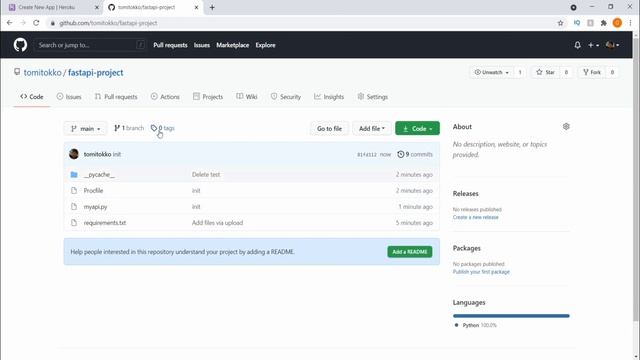Image resolution: width=640 pixels, height=360 pixels.
Task: Click the __pycache__ folder icon
Action: pyautogui.click(x=74, y=175)
